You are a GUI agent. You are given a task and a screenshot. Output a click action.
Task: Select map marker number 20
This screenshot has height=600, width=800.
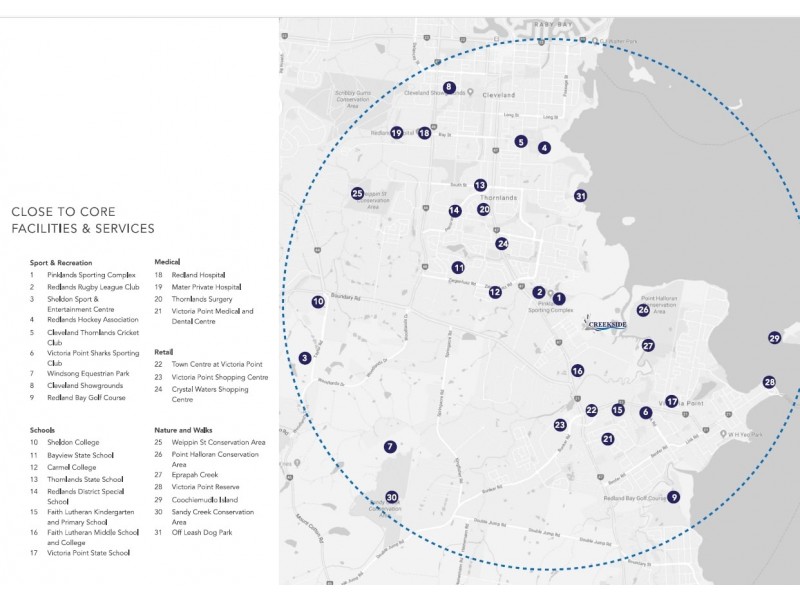(484, 209)
